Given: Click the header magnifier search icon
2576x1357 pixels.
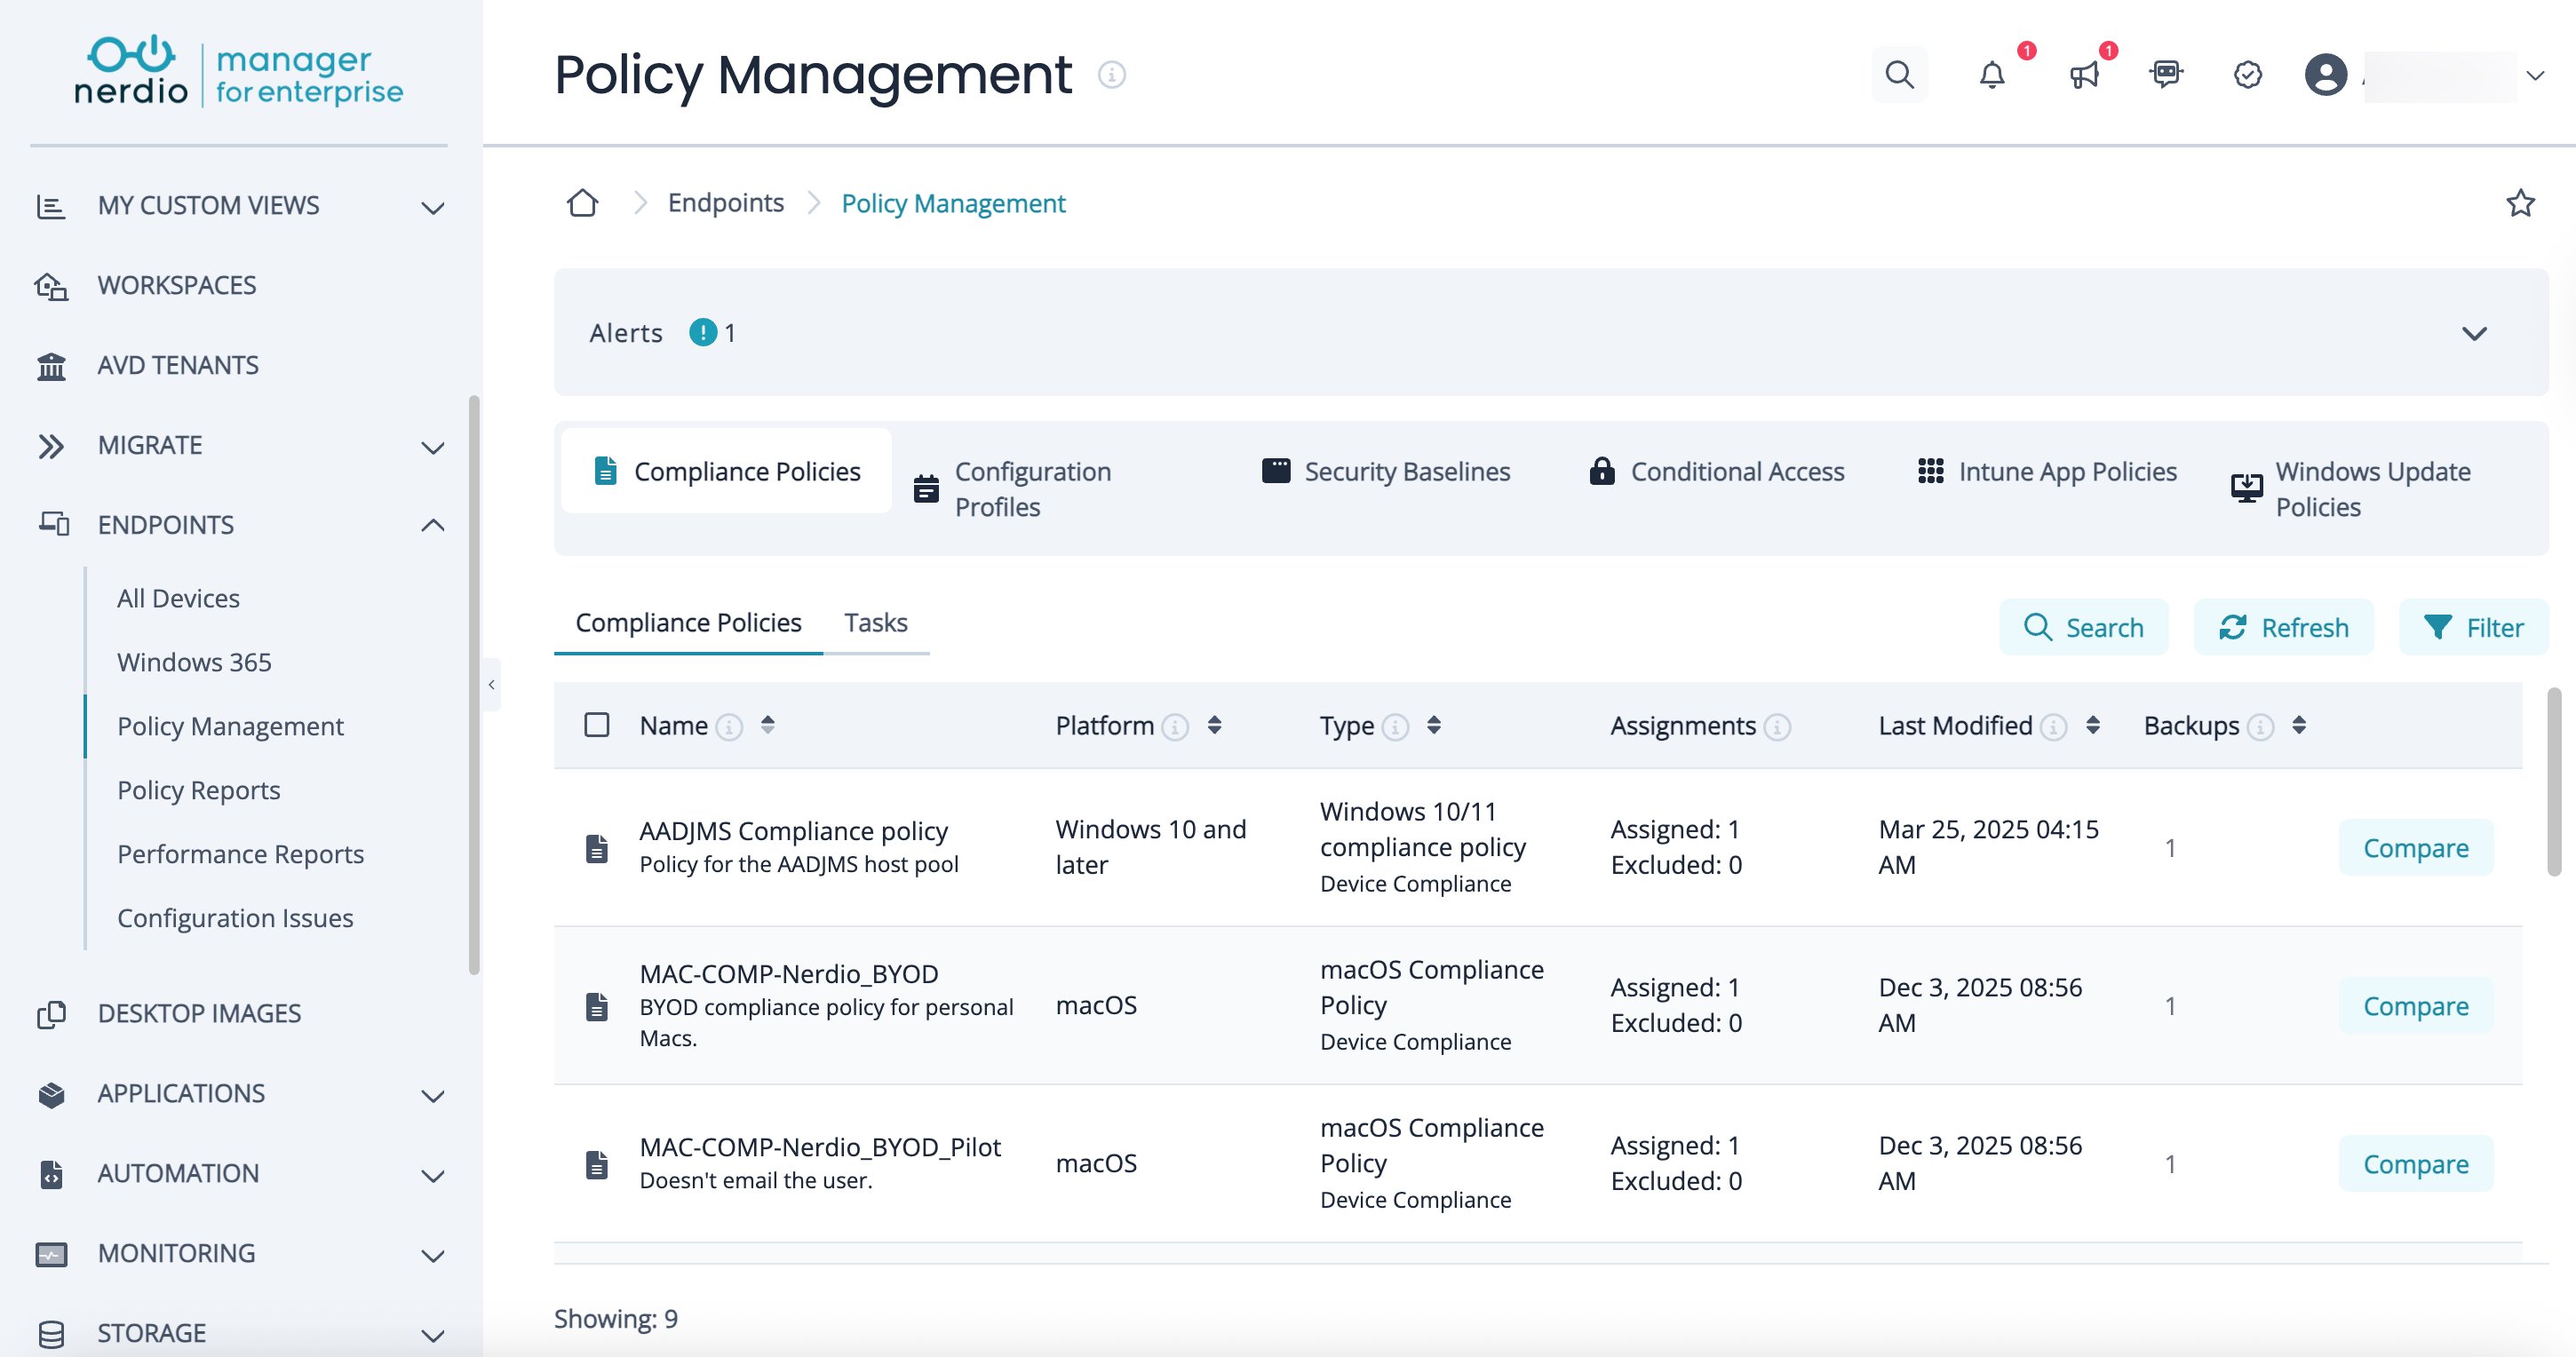Looking at the screenshot, I should click(x=1899, y=75).
